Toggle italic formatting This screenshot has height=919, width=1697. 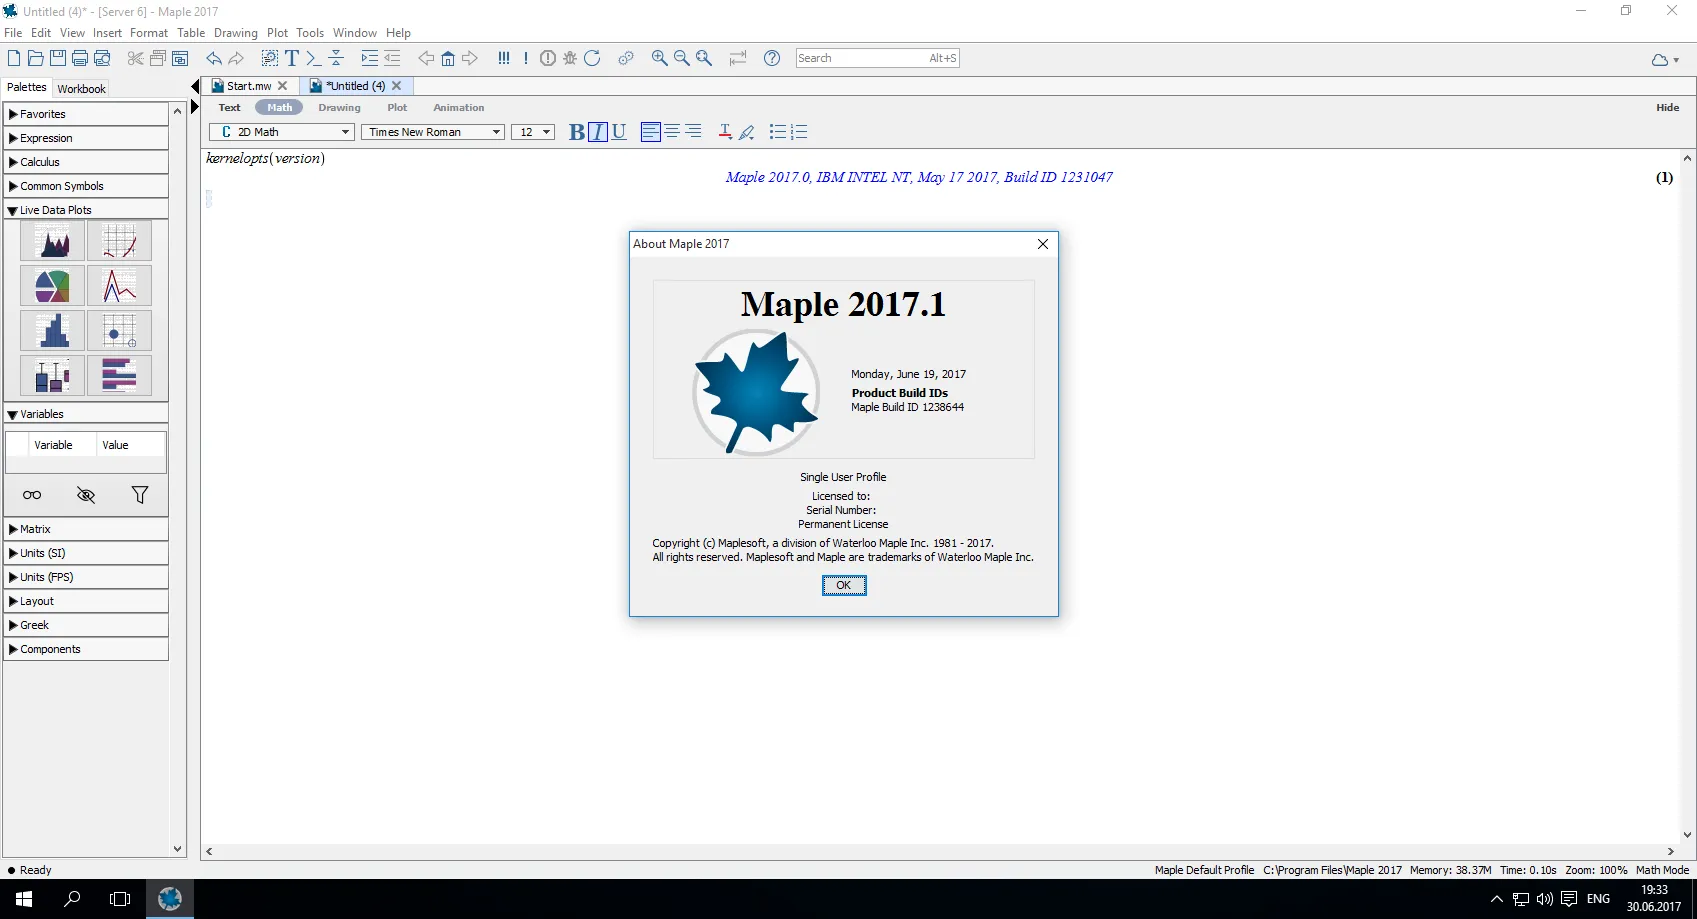click(598, 132)
